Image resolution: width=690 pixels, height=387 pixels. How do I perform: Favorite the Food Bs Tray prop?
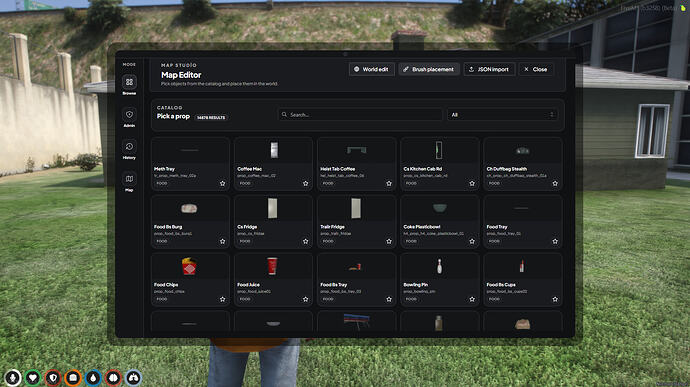(389, 299)
